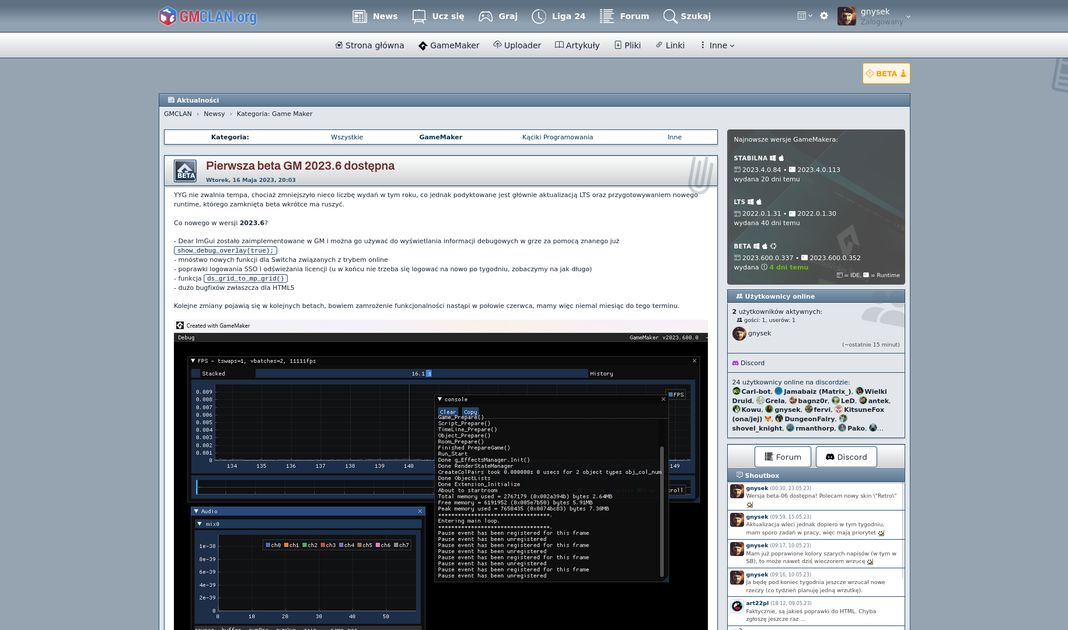Screen dimensions: 1068x630
Task: Click the BETA category icon beside the post title
Action: pos(185,170)
